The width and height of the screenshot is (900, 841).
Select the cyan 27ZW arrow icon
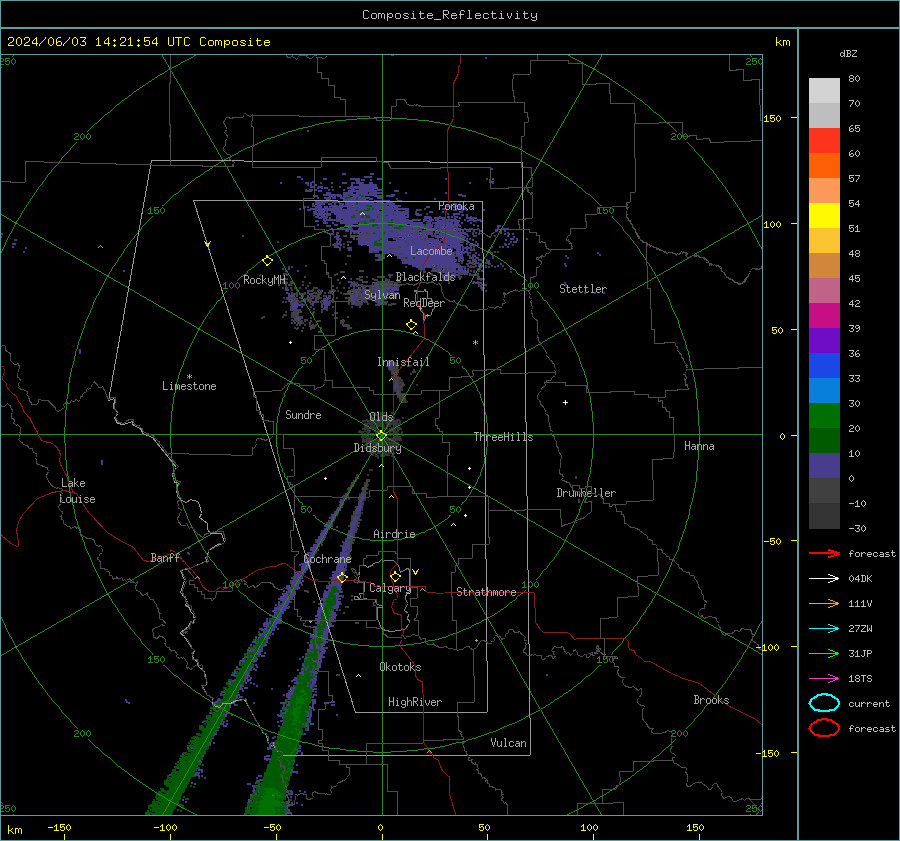[x=824, y=629]
